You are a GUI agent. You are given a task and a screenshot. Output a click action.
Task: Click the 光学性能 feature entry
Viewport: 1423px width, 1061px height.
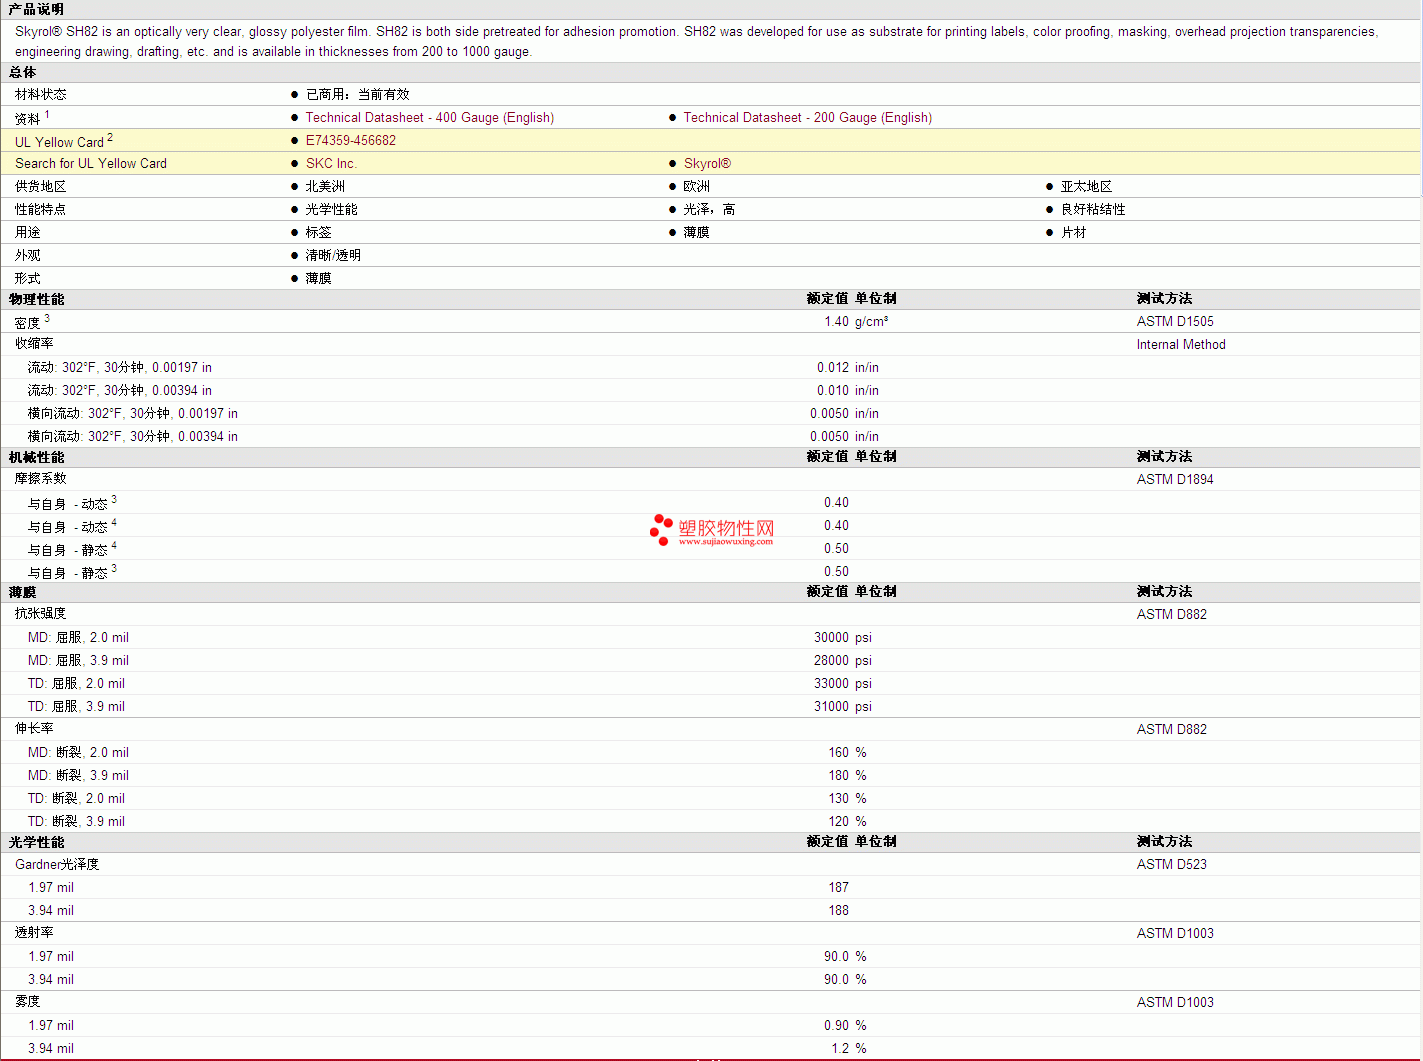tap(331, 209)
